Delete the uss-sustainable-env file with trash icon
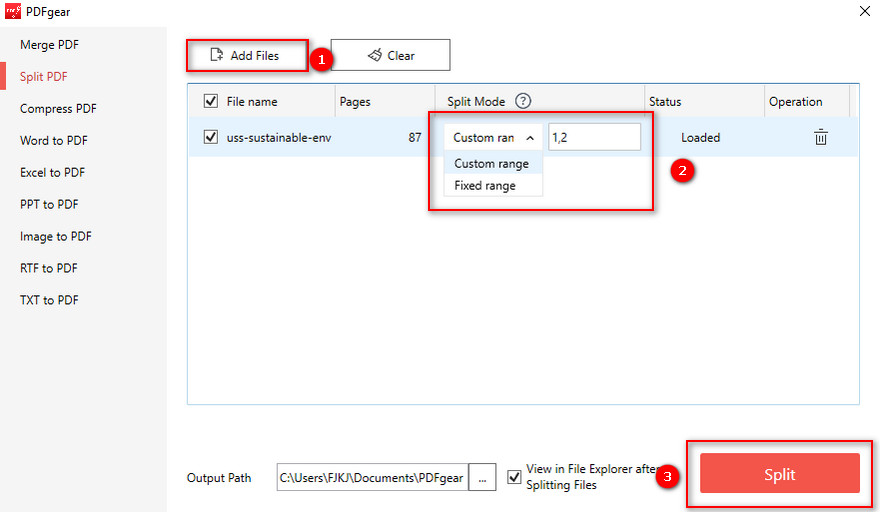The height and width of the screenshot is (512, 880). click(821, 137)
